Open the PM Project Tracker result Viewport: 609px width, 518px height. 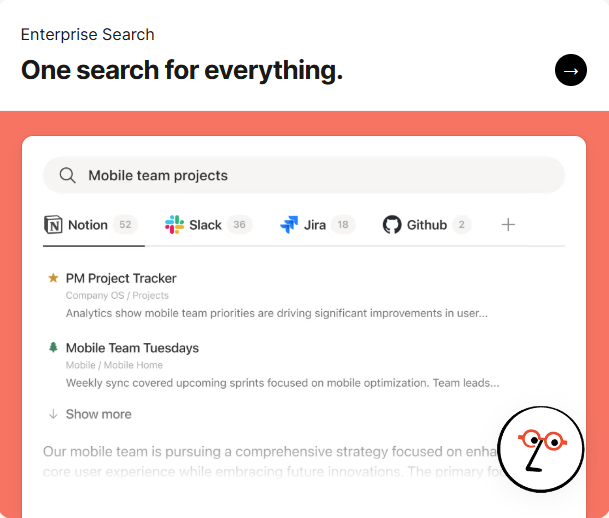coord(121,278)
